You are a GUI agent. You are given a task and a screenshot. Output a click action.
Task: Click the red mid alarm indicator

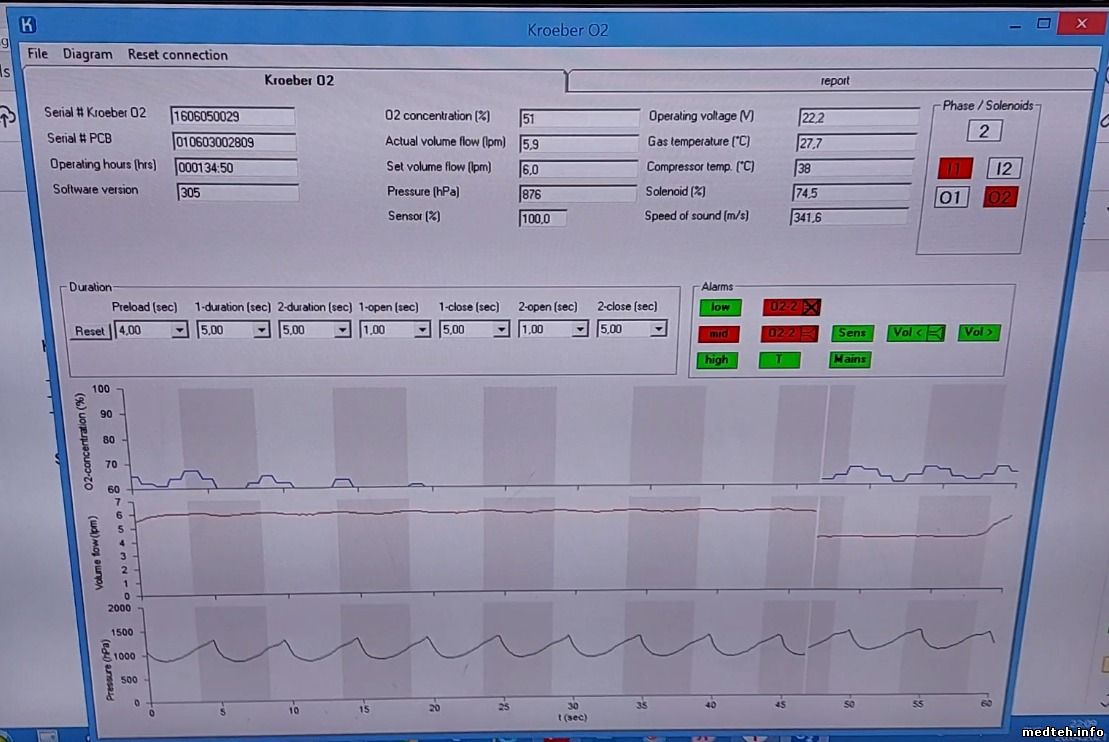pos(718,334)
